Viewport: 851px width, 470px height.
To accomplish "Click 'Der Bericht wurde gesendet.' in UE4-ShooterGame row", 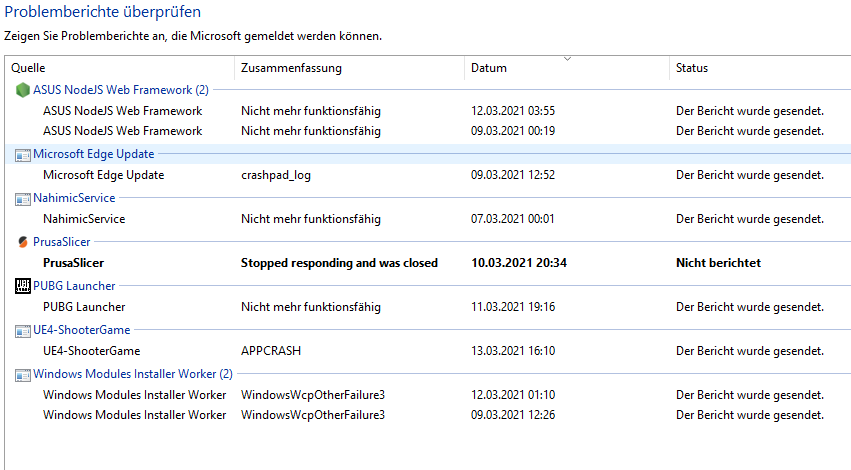I will [750, 351].
